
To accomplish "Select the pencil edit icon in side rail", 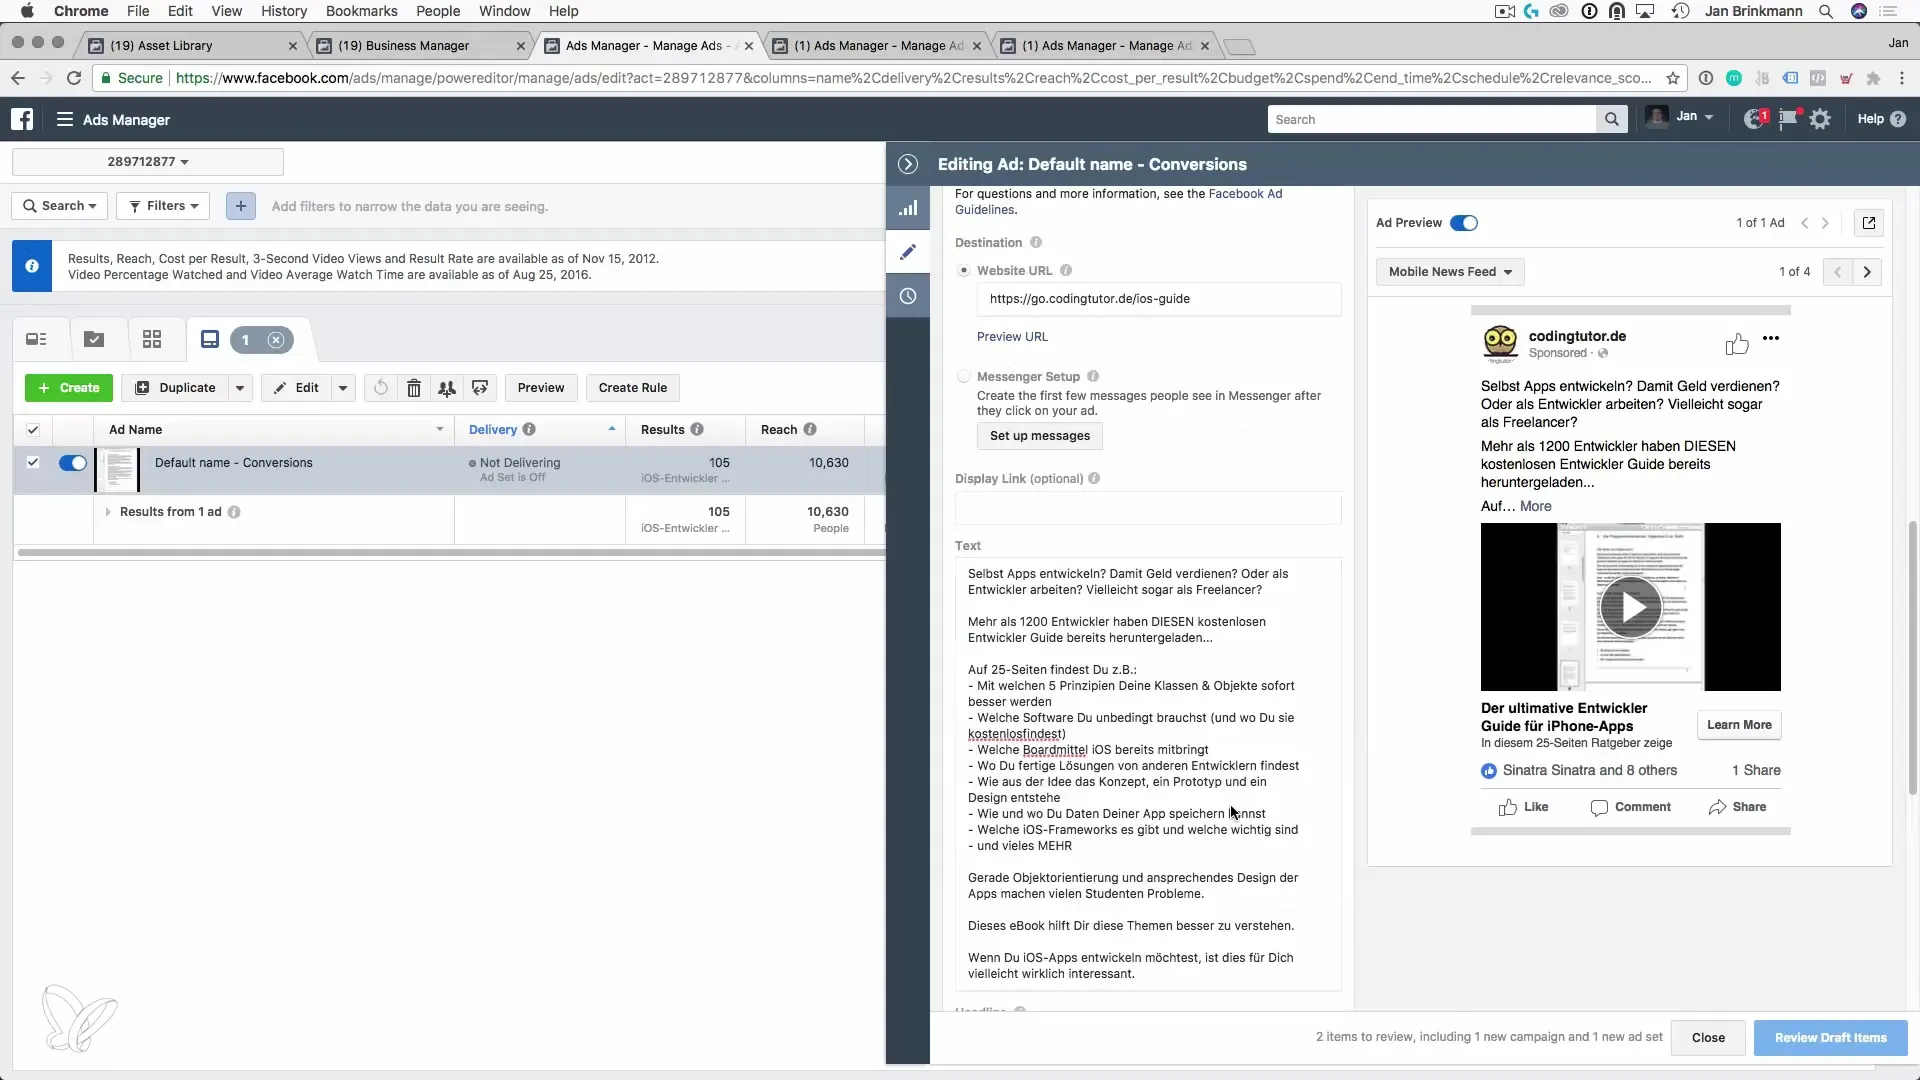I will tap(908, 252).
